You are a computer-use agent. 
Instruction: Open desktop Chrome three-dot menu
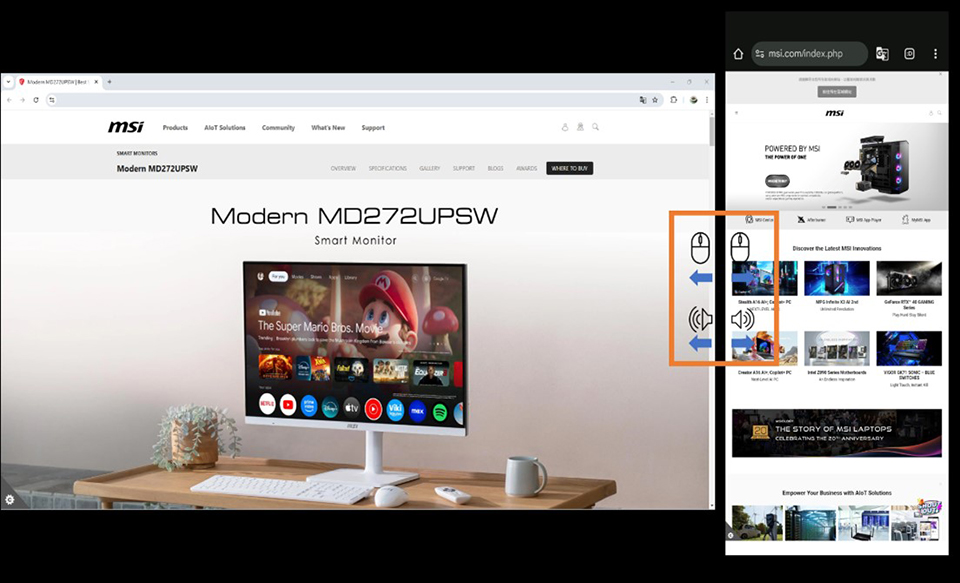tap(707, 100)
